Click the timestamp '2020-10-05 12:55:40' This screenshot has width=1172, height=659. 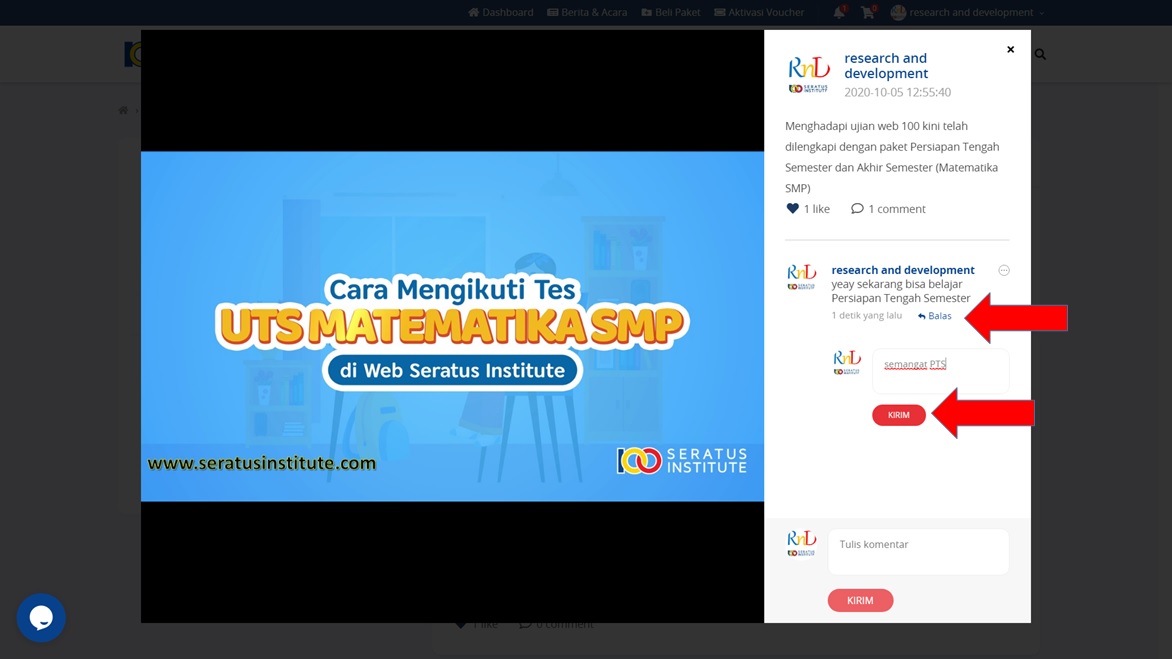tap(898, 92)
